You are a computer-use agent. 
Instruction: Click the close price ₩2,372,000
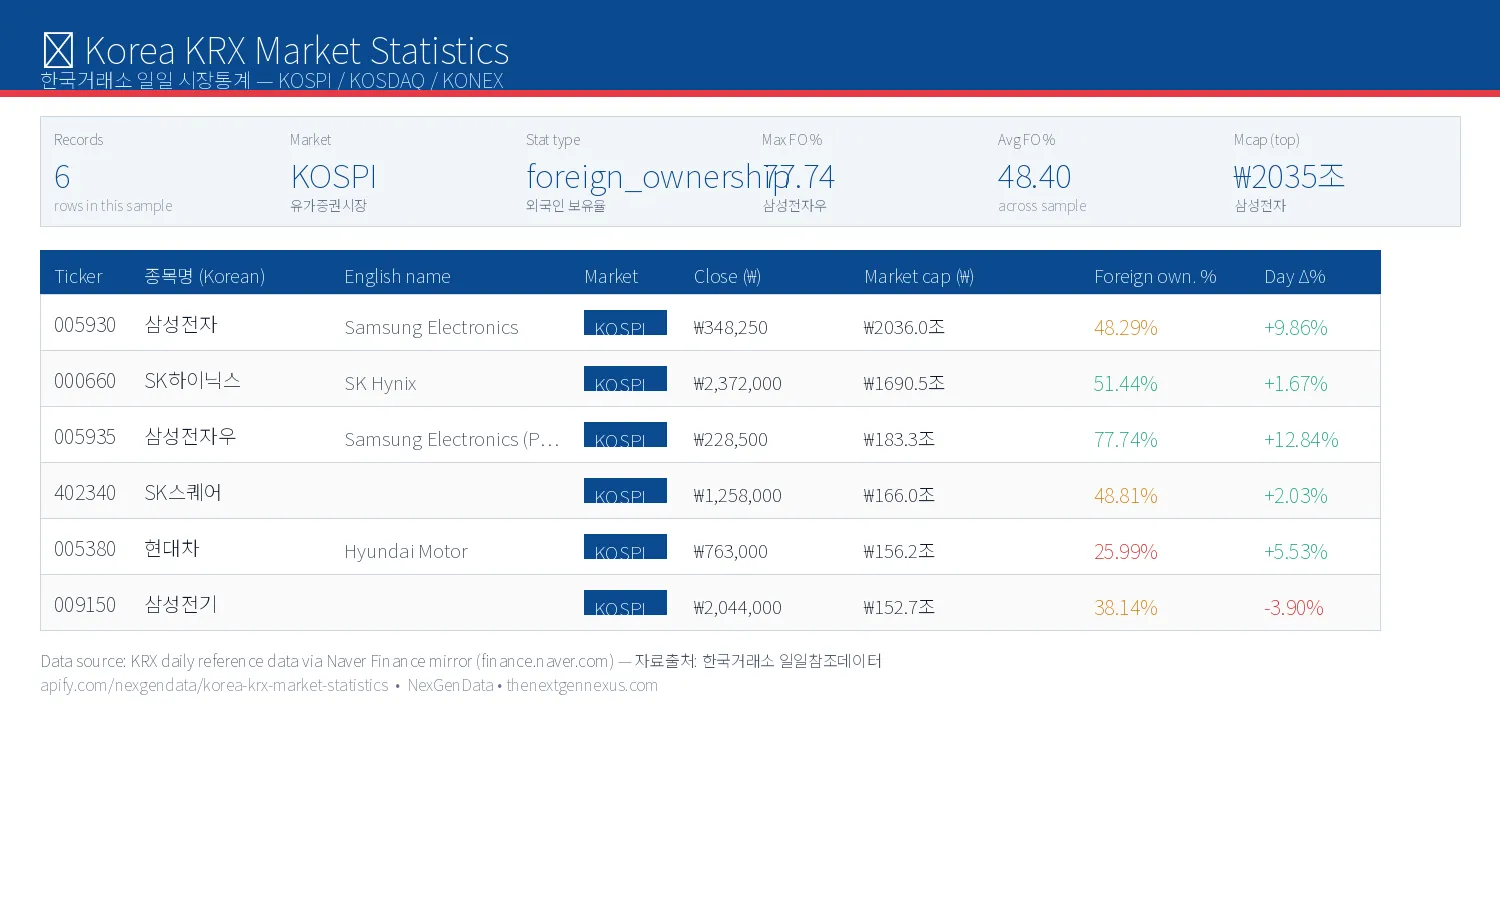[x=738, y=384]
